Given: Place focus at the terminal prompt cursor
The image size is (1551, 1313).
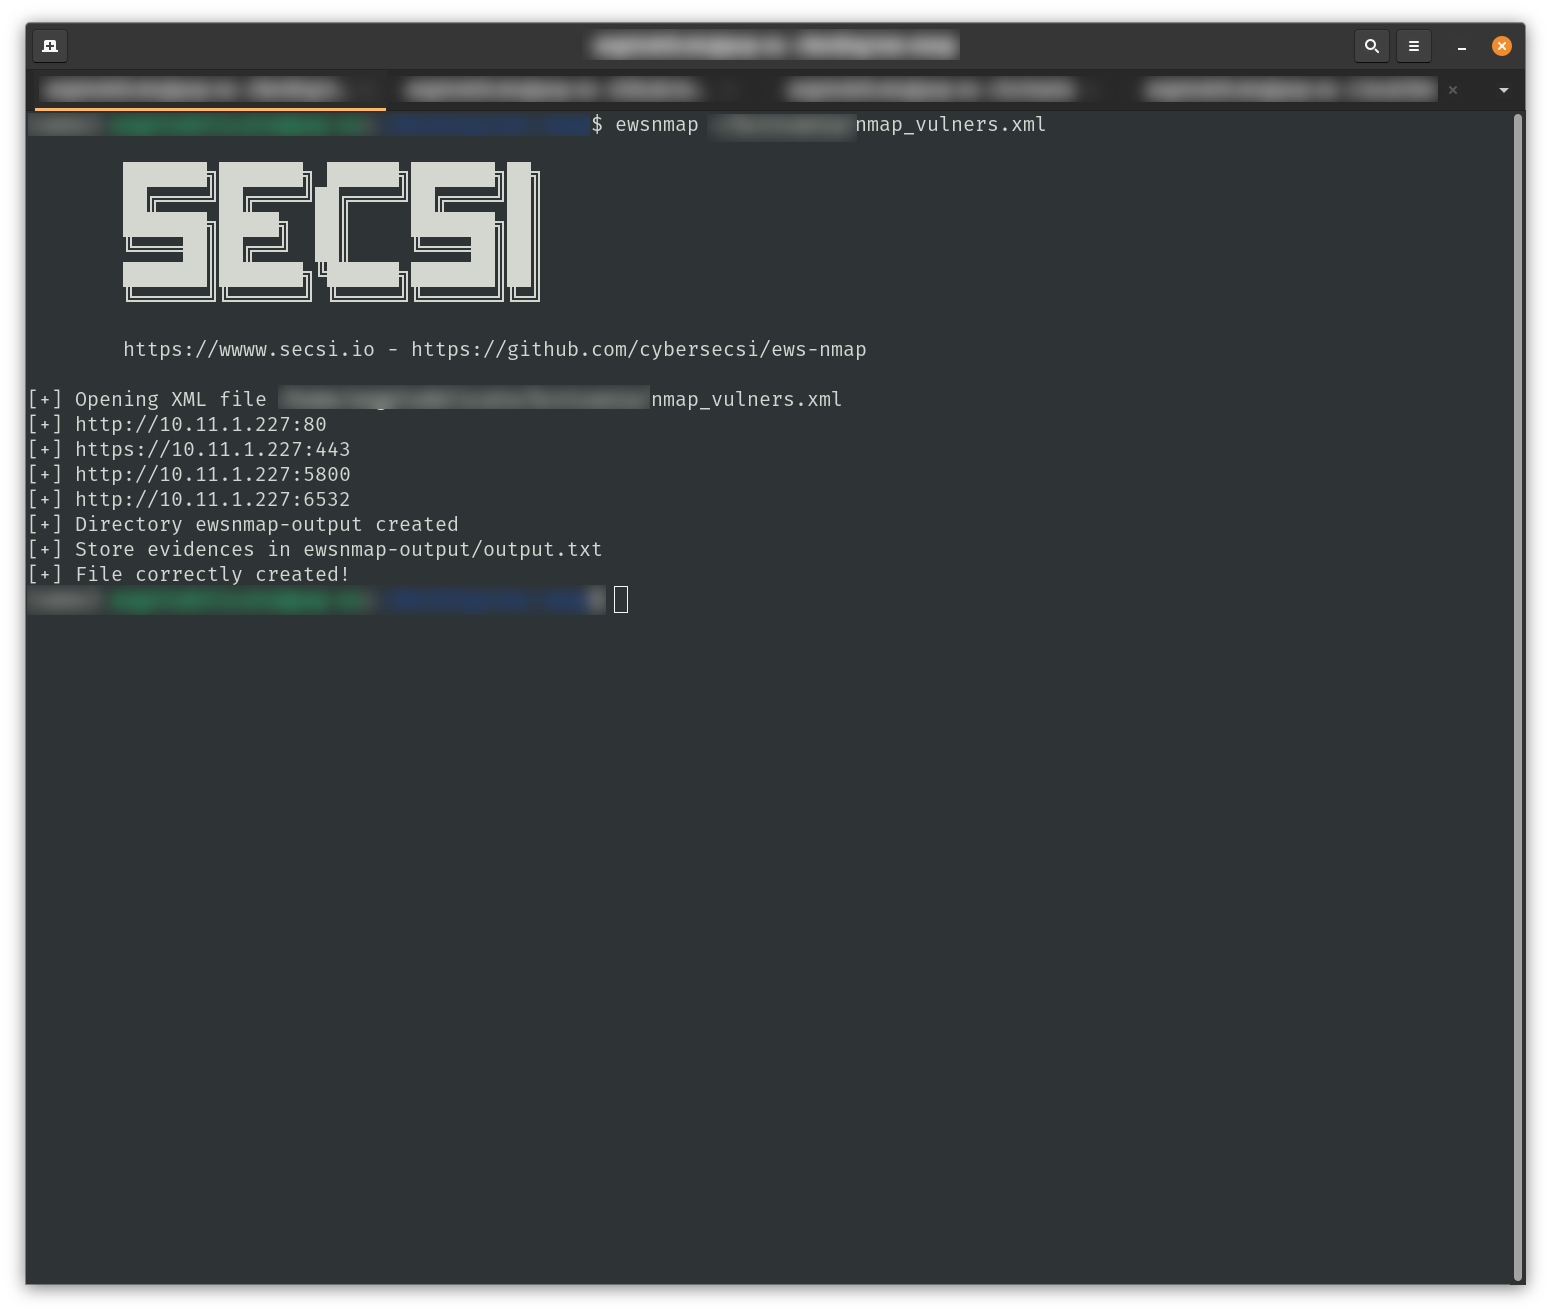Looking at the screenshot, I should pos(621,600).
